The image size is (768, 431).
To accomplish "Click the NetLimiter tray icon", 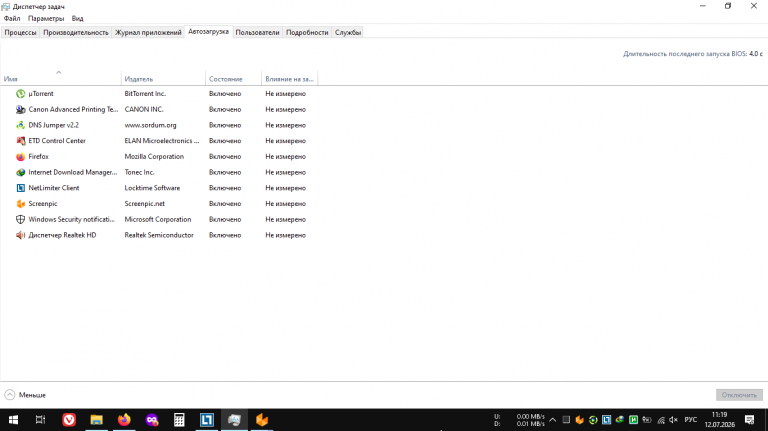I will click(x=606, y=420).
